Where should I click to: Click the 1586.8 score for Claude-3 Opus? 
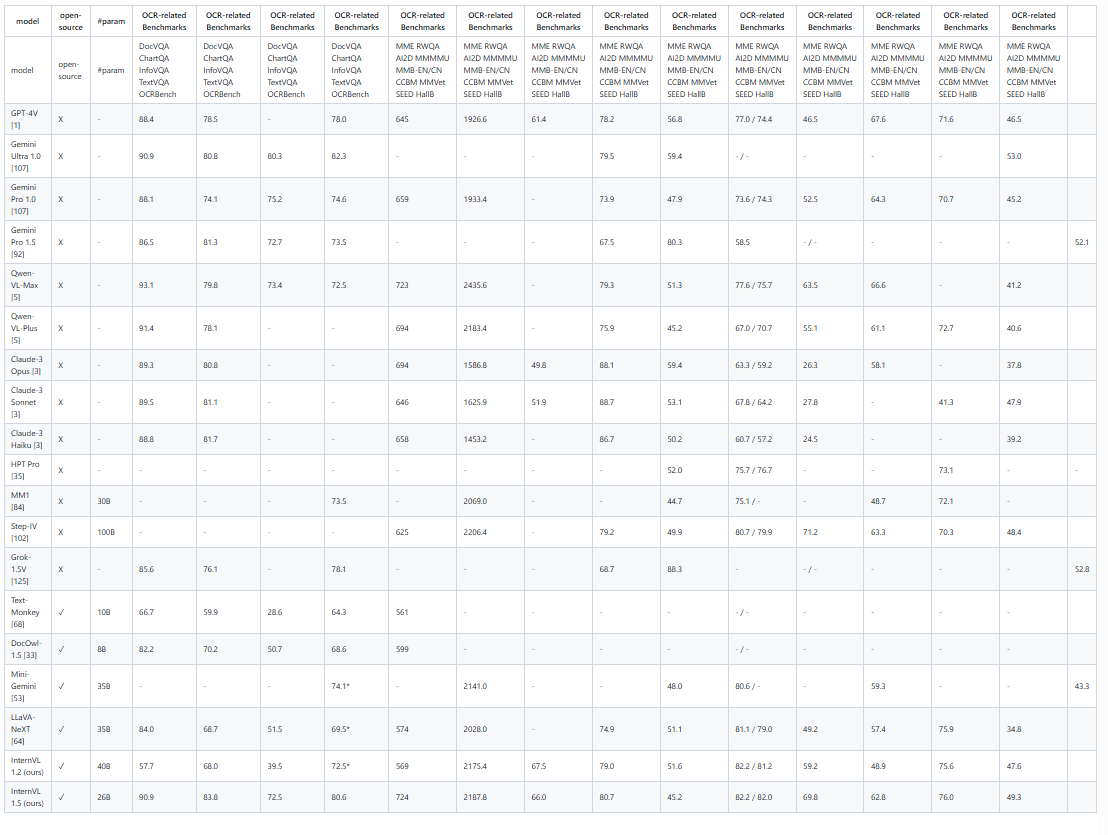click(475, 365)
